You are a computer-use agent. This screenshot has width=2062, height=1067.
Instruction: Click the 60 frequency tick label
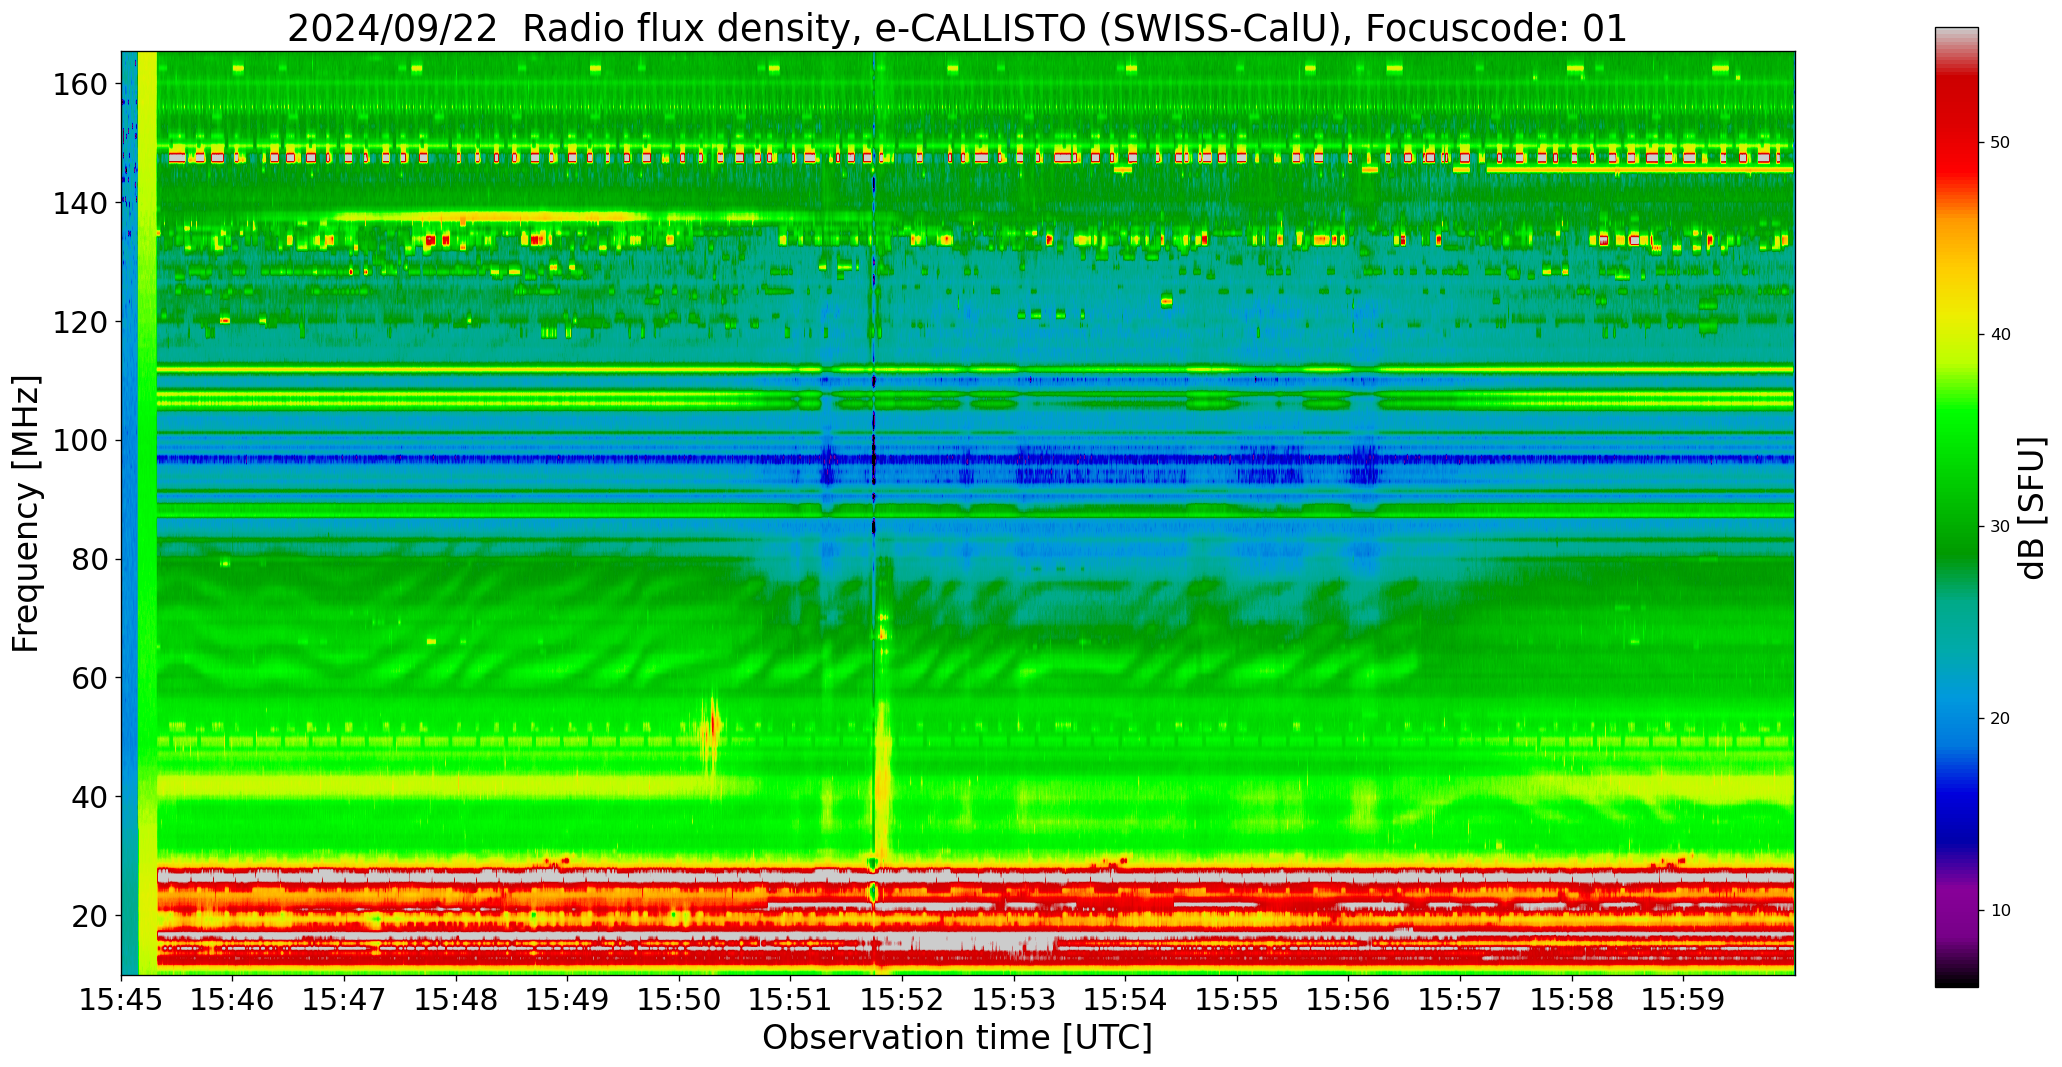coord(91,678)
